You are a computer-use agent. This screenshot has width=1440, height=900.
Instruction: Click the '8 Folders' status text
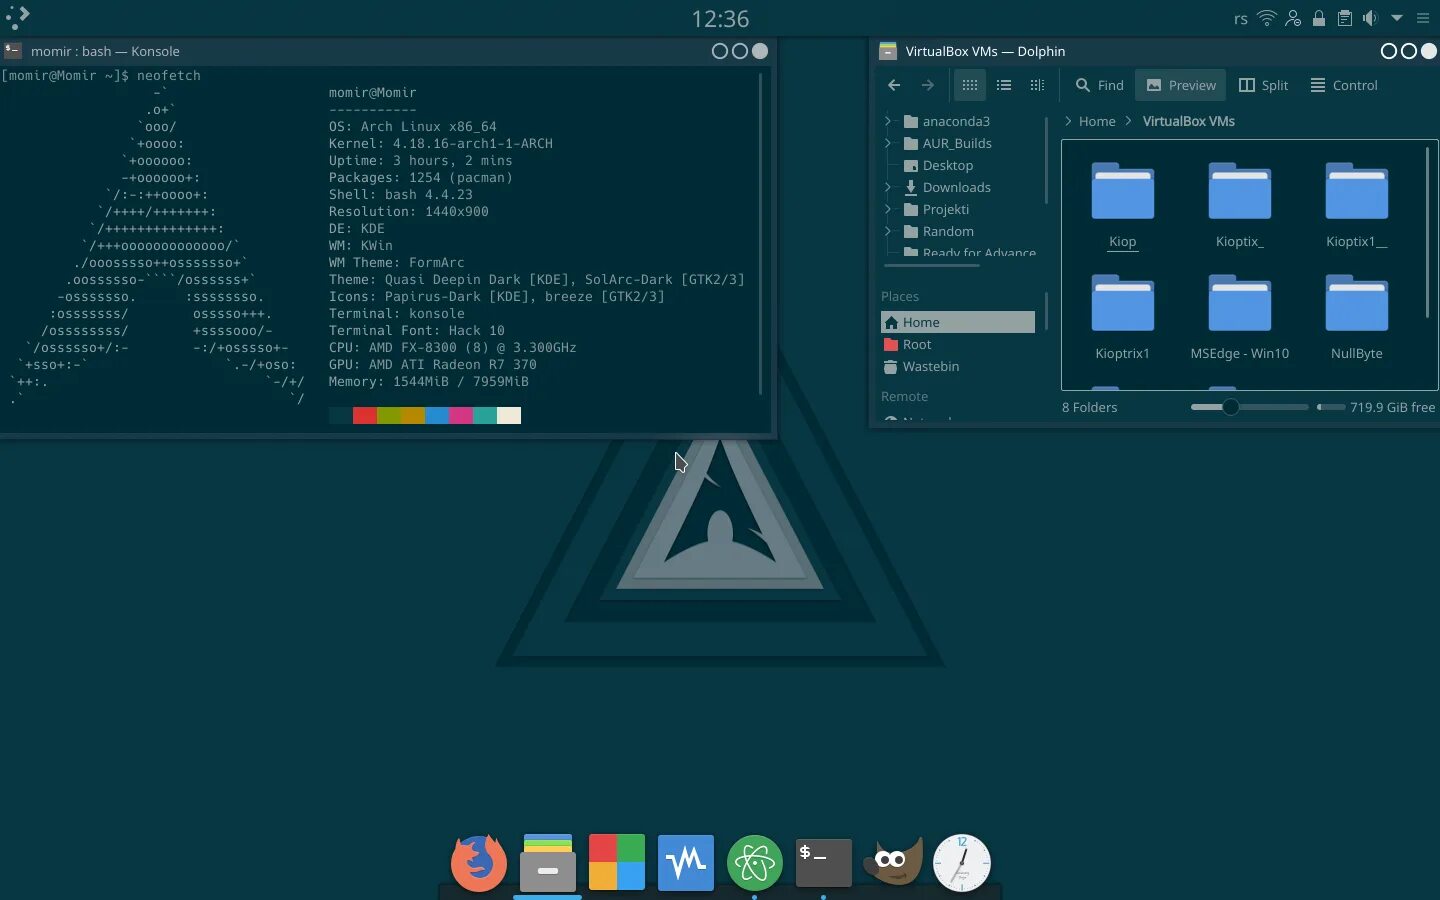click(x=1089, y=407)
